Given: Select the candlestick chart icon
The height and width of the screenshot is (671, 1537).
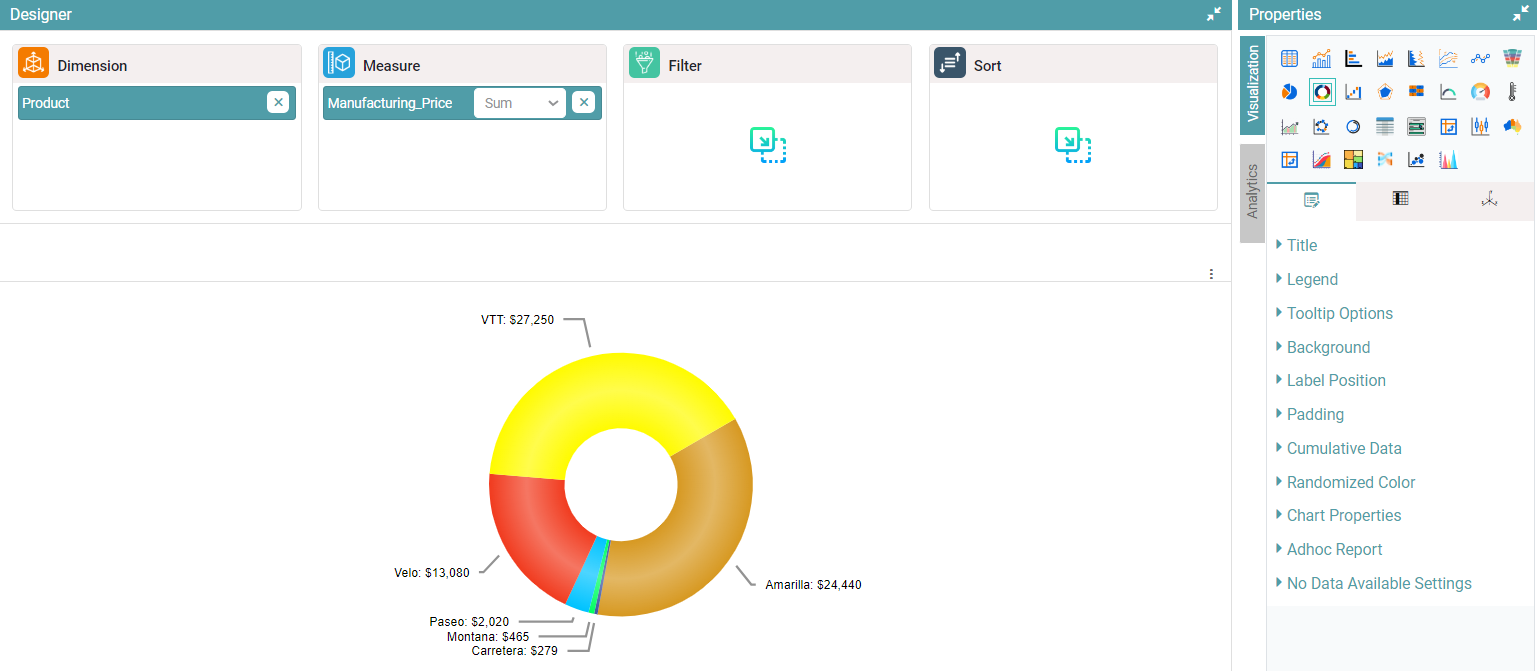Looking at the screenshot, I should (1480, 127).
